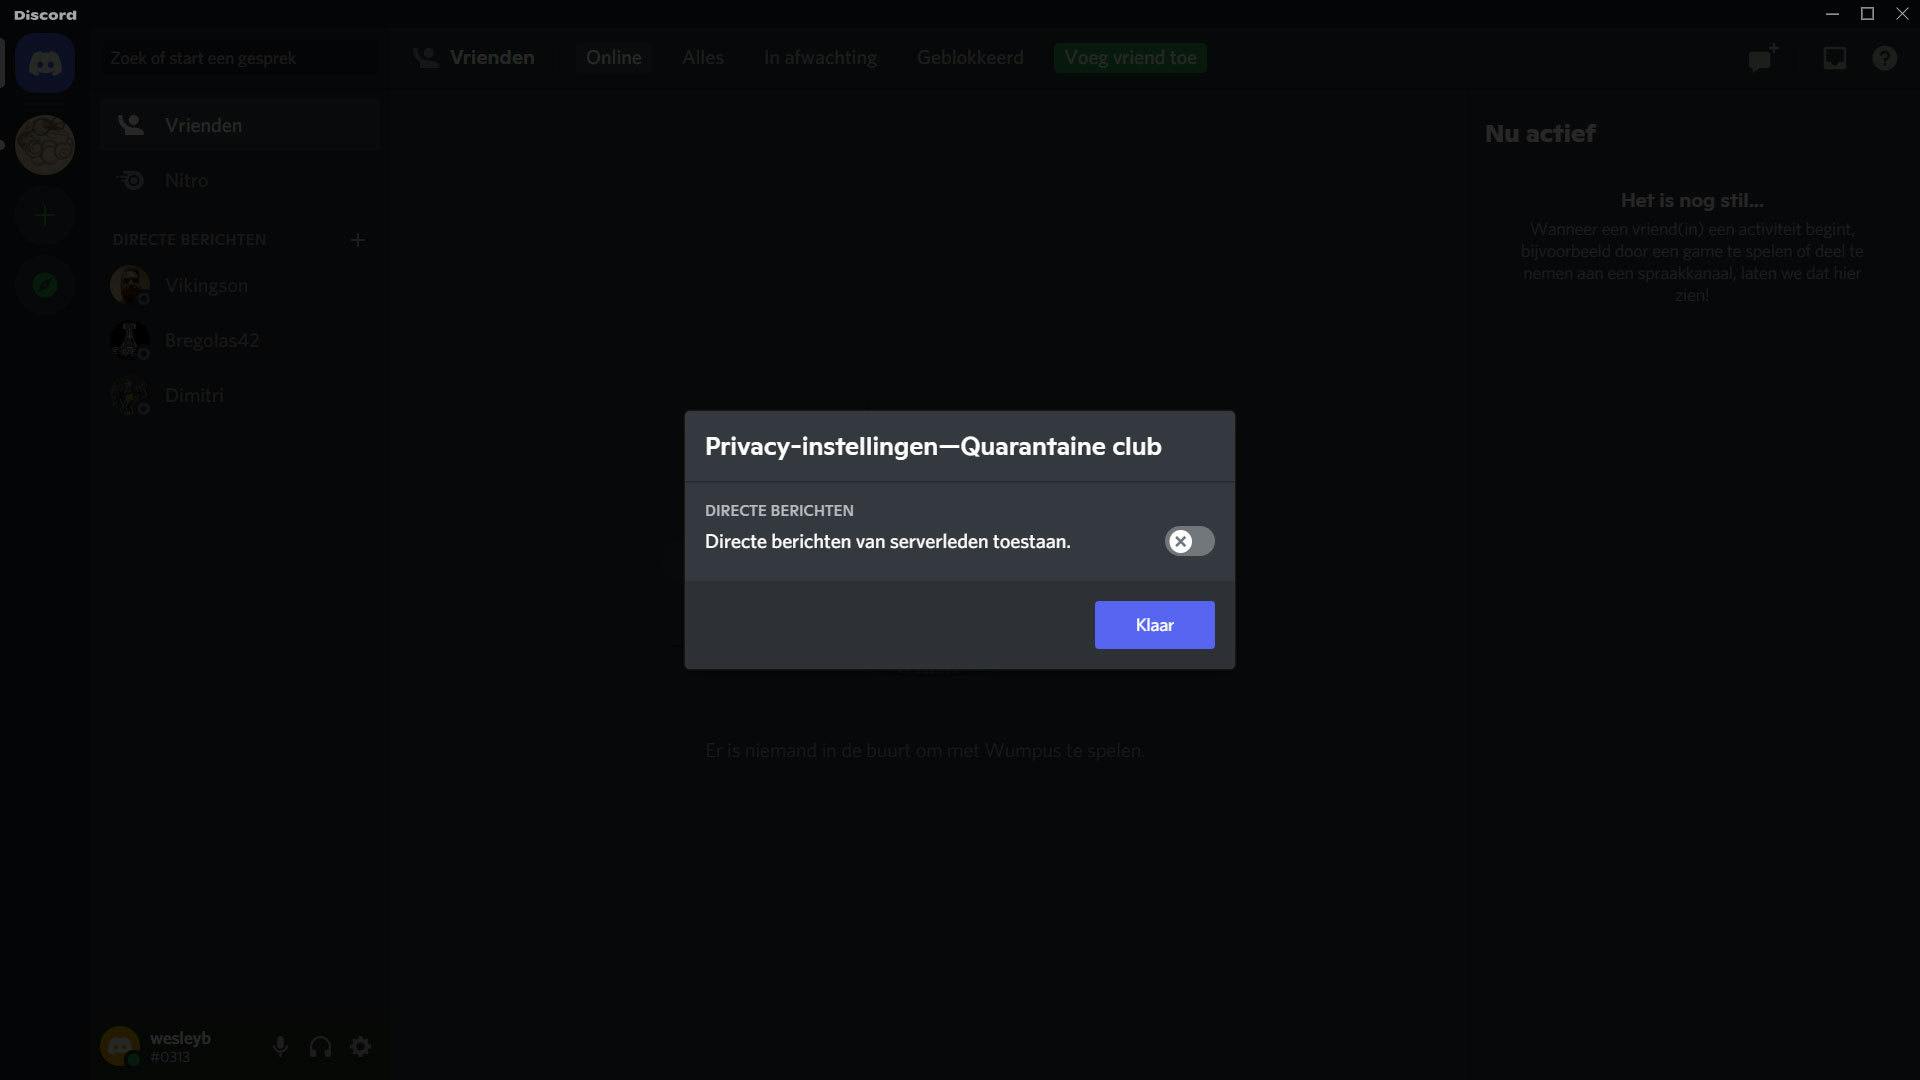Open the Nitro page

(x=187, y=180)
